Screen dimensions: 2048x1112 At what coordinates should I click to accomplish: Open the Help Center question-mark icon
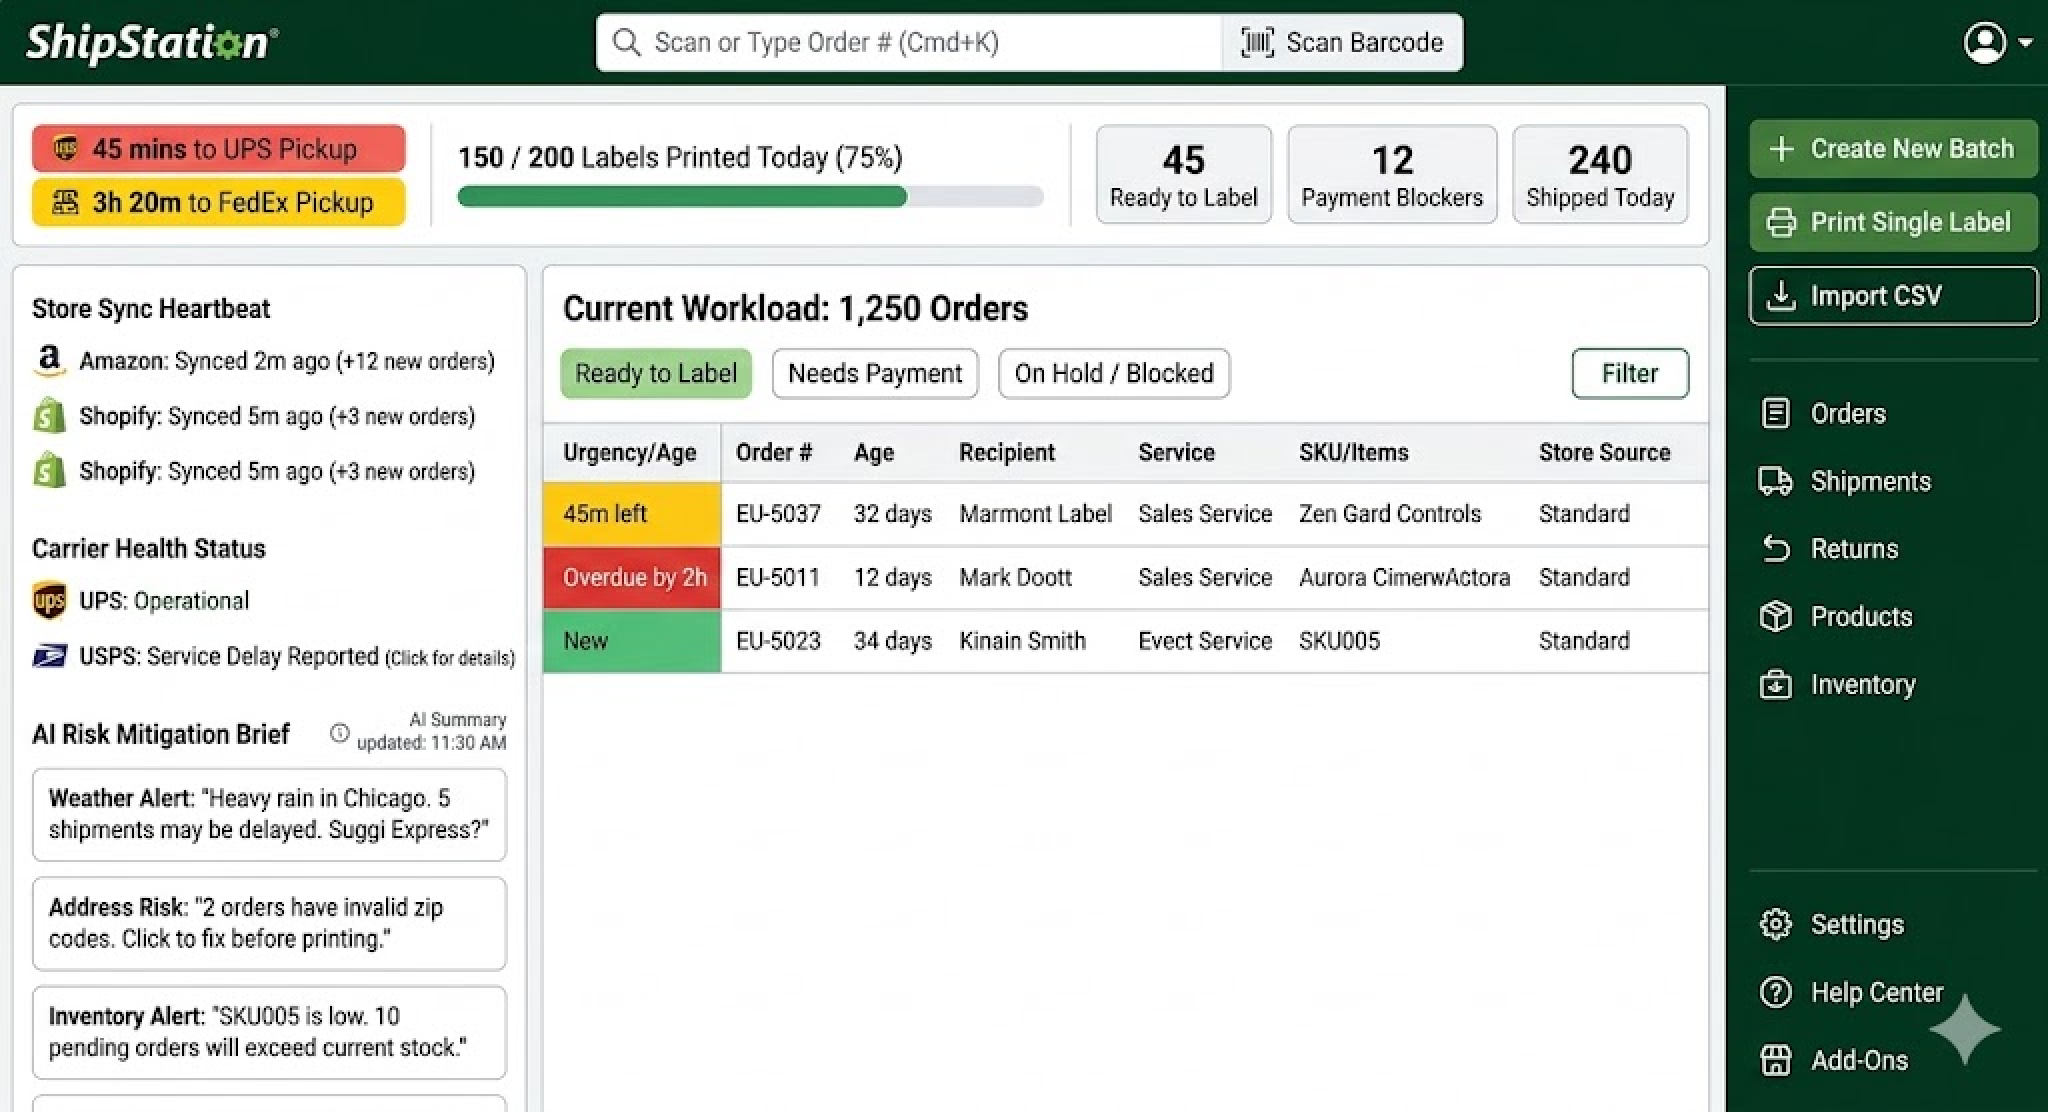[x=1775, y=992]
